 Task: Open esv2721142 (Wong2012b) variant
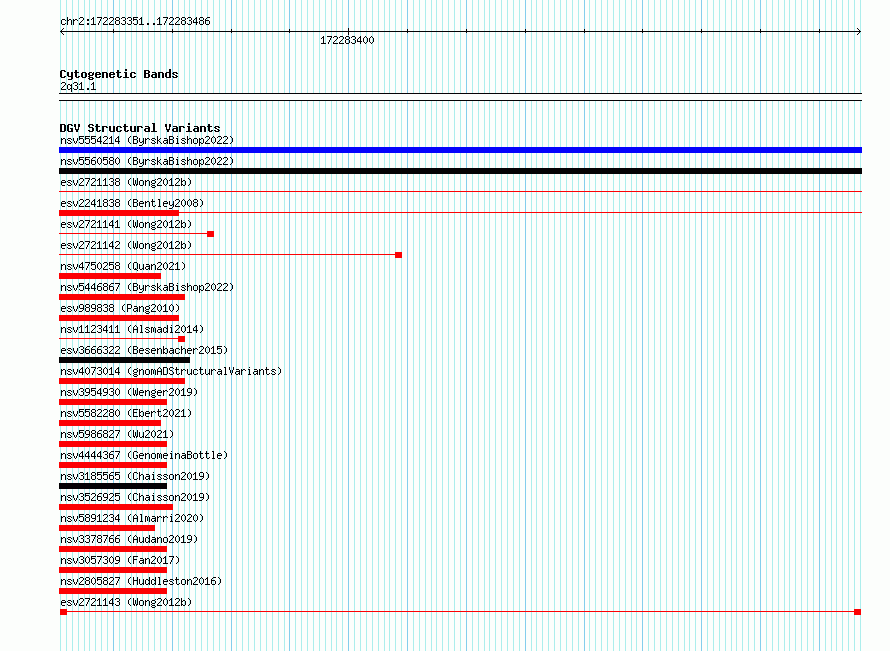pyautogui.click(x=126, y=245)
